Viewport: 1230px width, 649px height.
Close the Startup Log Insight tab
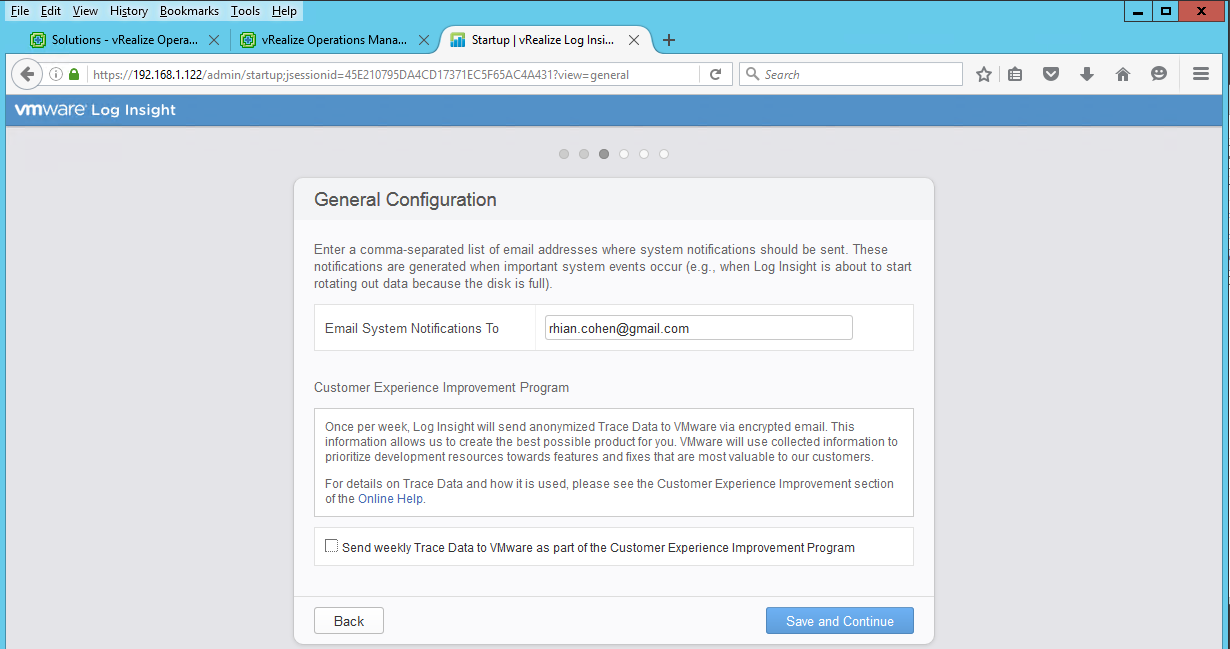point(633,40)
